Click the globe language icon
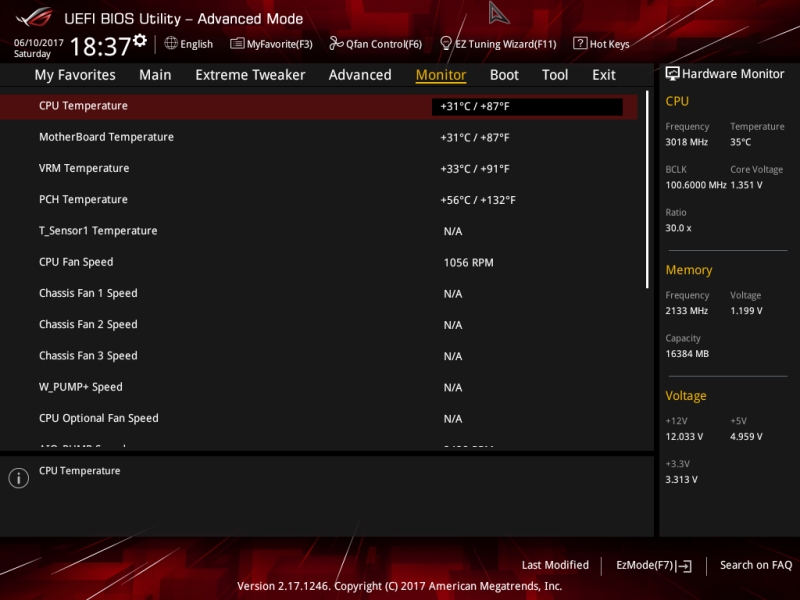This screenshot has width=800, height=600. coord(171,43)
